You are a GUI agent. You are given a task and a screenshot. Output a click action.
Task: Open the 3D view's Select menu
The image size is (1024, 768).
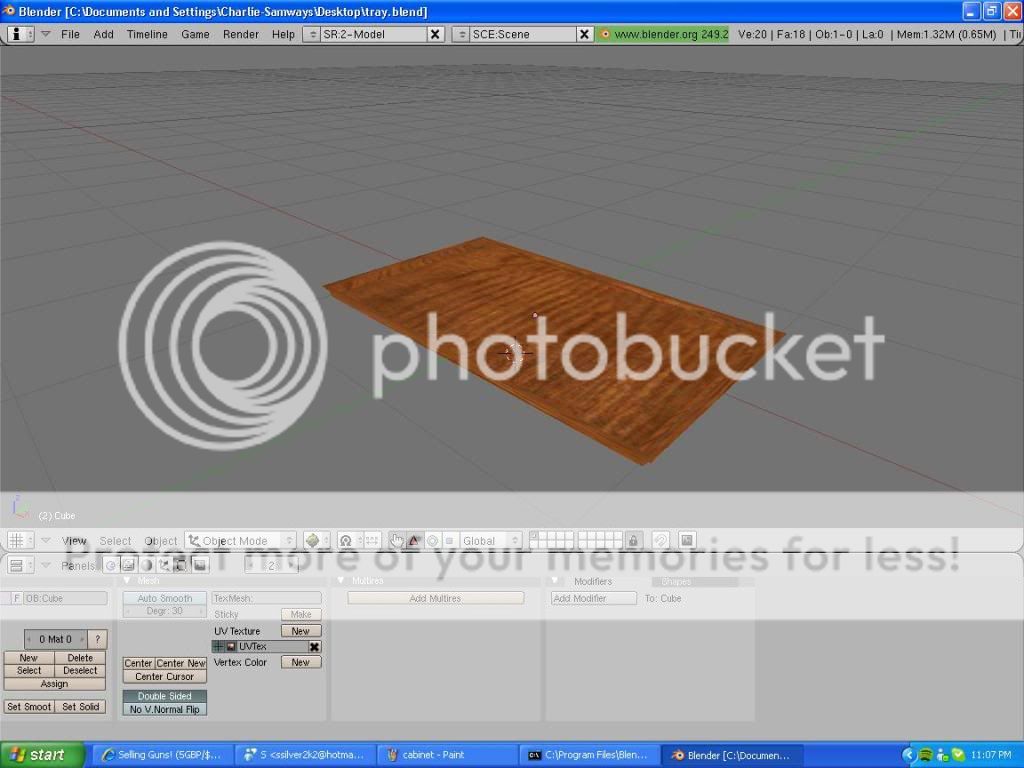[115, 541]
